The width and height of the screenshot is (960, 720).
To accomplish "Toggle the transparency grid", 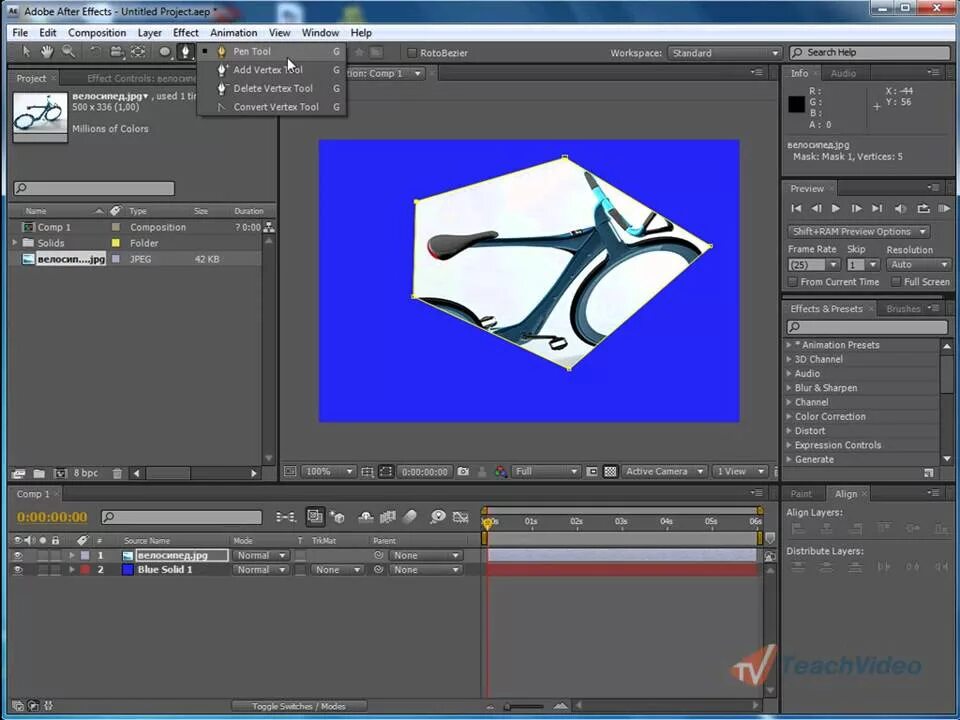I will click(x=610, y=471).
